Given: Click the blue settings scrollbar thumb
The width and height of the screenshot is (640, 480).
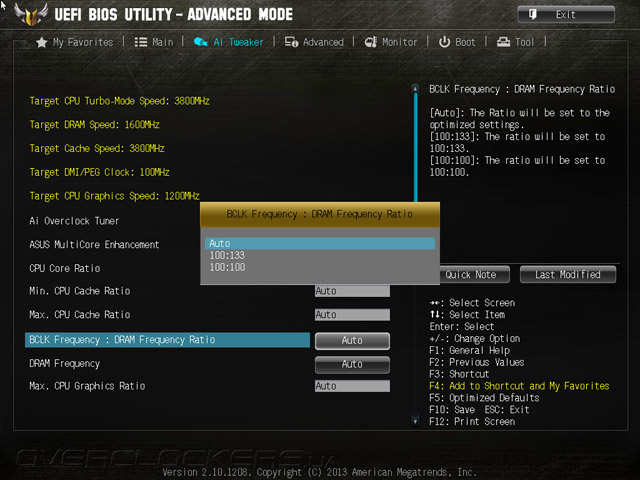Looking at the screenshot, I should click(416, 147).
